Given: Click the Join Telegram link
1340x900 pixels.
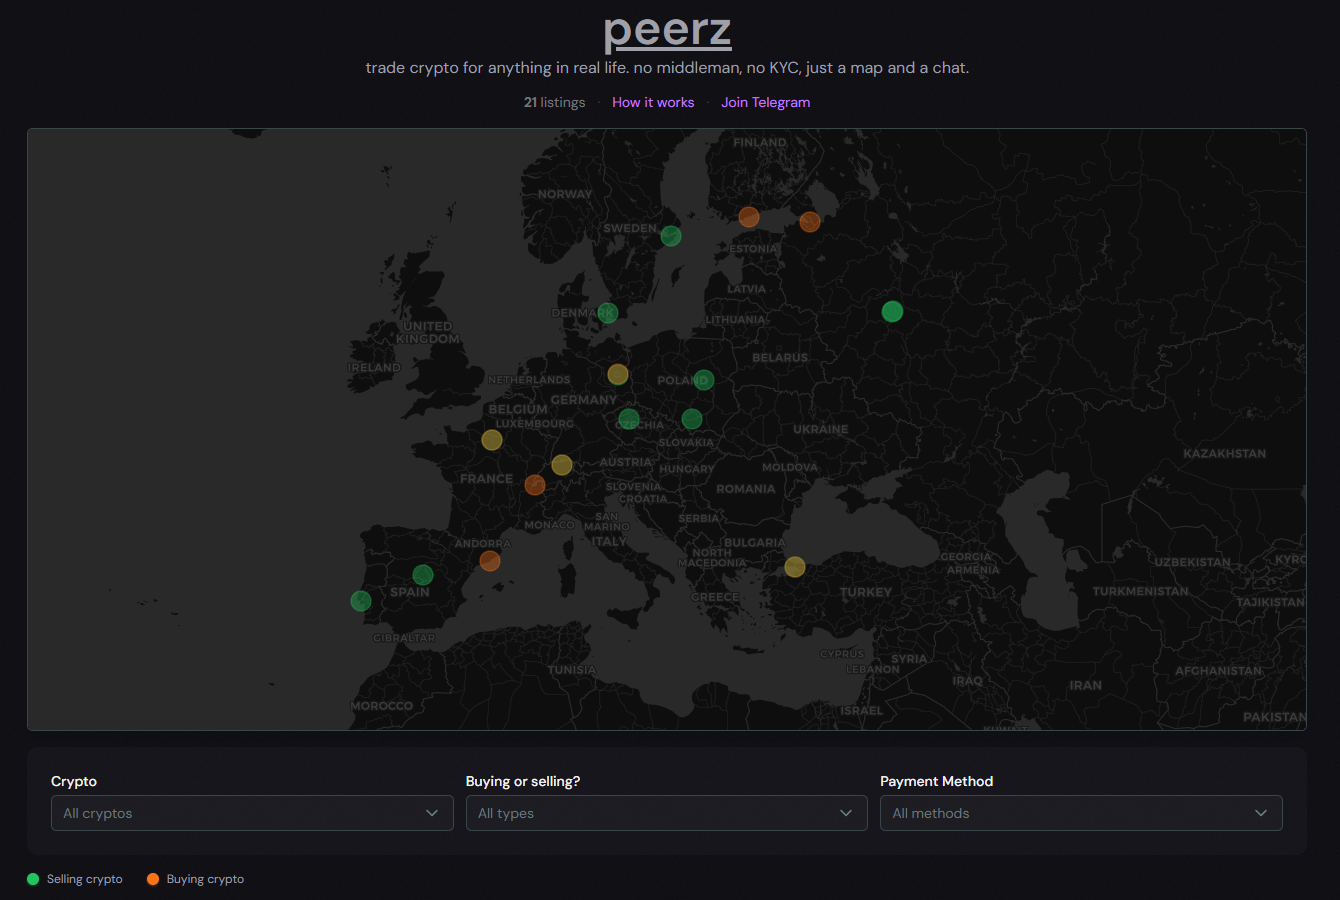Looking at the screenshot, I should pyautogui.click(x=765, y=102).
